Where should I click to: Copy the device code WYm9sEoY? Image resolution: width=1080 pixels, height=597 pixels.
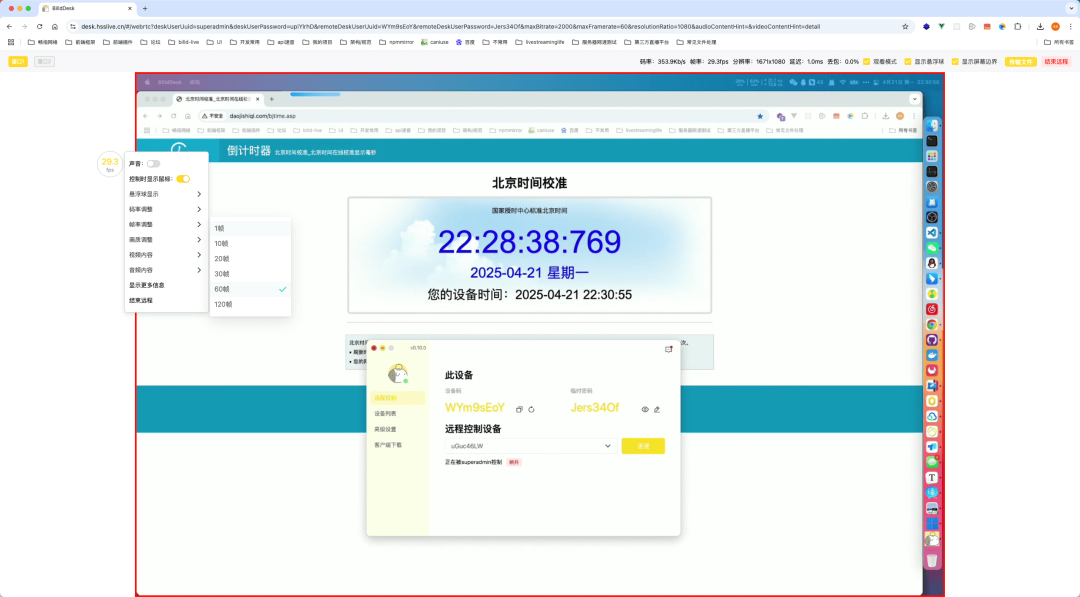519,409
